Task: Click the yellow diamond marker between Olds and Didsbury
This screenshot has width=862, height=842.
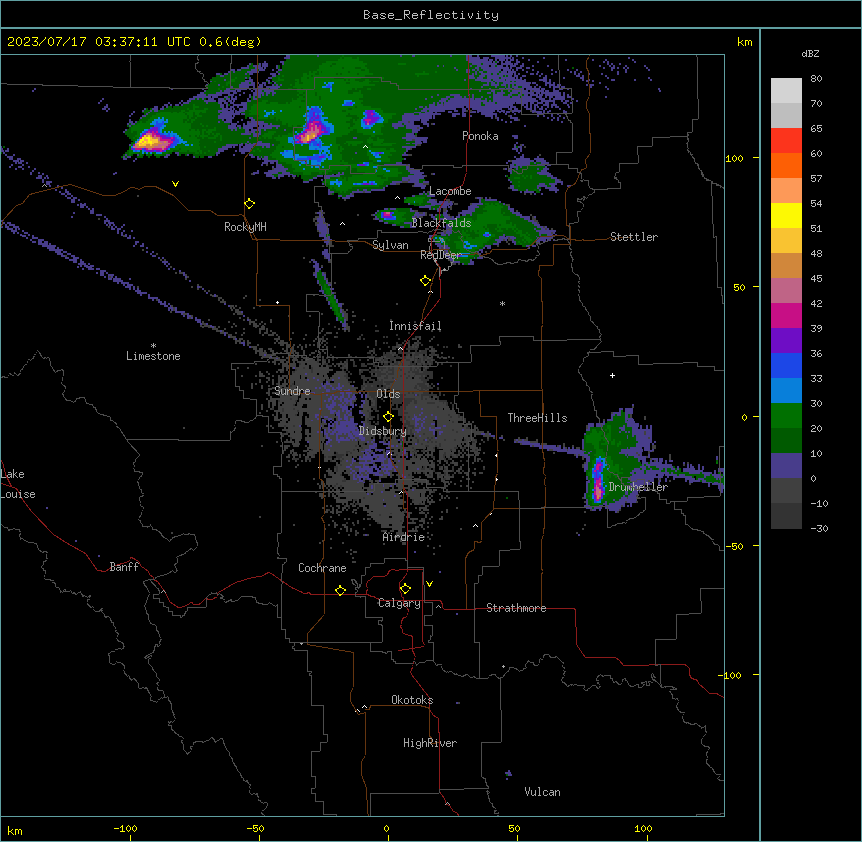Action: [388, 417]
